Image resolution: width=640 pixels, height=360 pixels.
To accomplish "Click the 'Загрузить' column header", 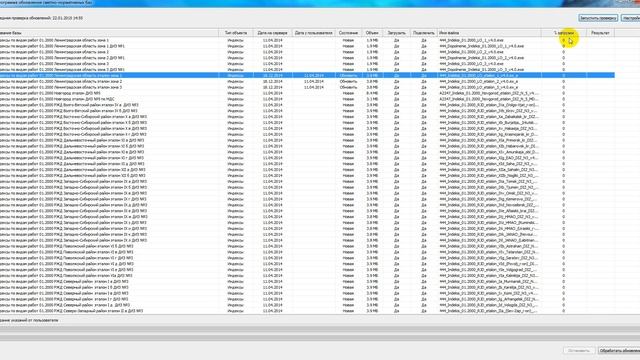I will pyautogui.click(x=396, y=33).
